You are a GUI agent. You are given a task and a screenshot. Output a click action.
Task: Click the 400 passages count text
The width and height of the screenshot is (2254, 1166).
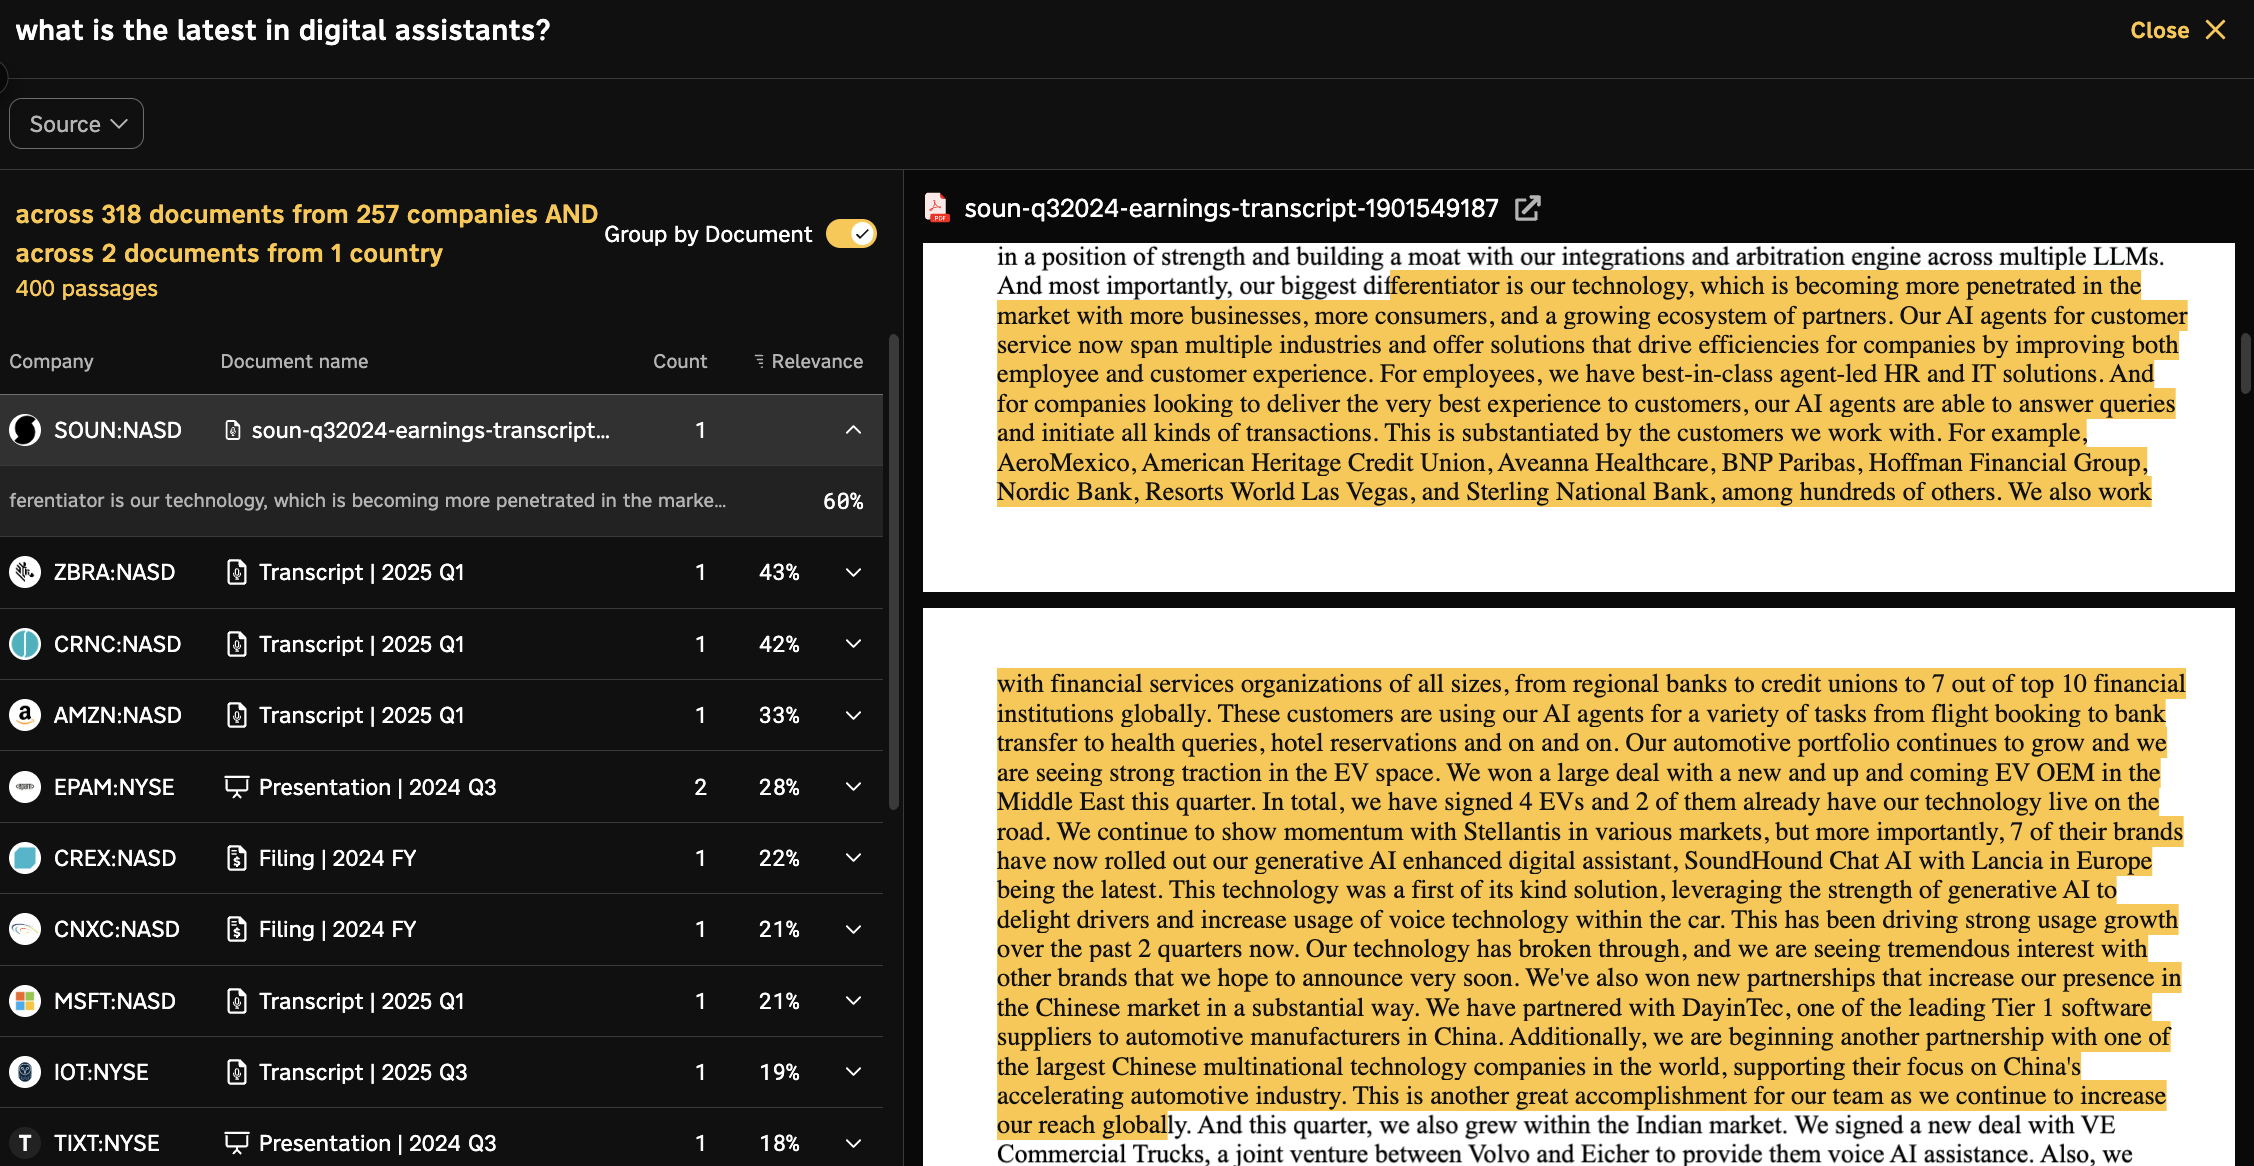click(87, 289)
